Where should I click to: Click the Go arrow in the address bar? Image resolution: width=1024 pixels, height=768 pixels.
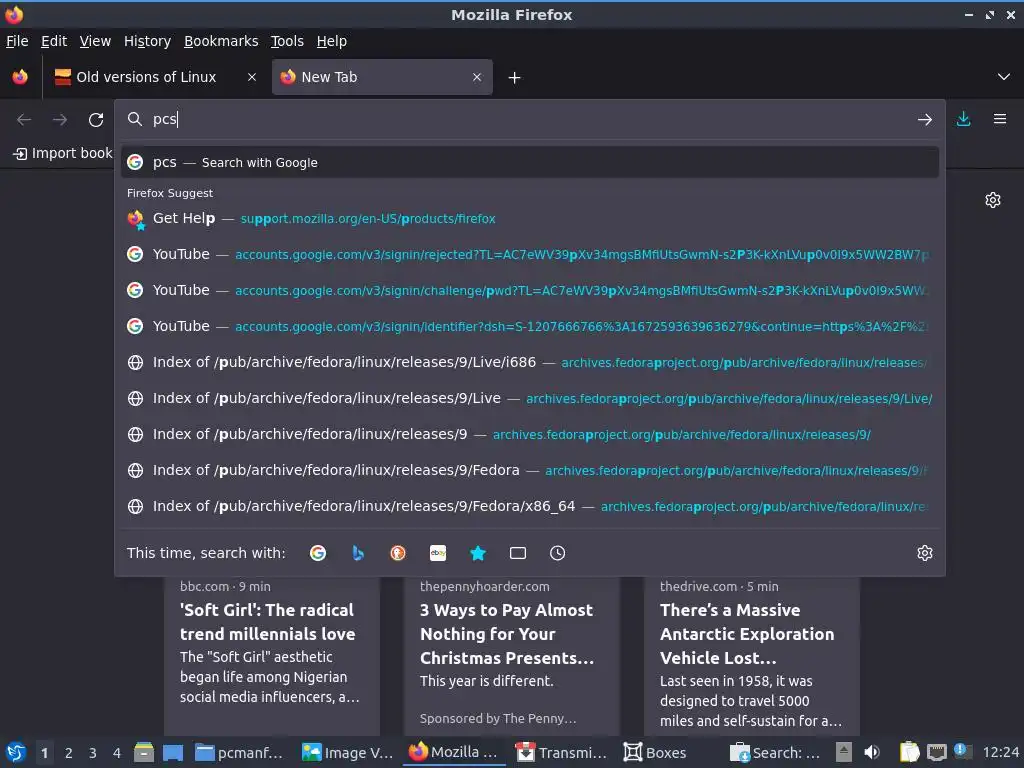click(924, 120)
